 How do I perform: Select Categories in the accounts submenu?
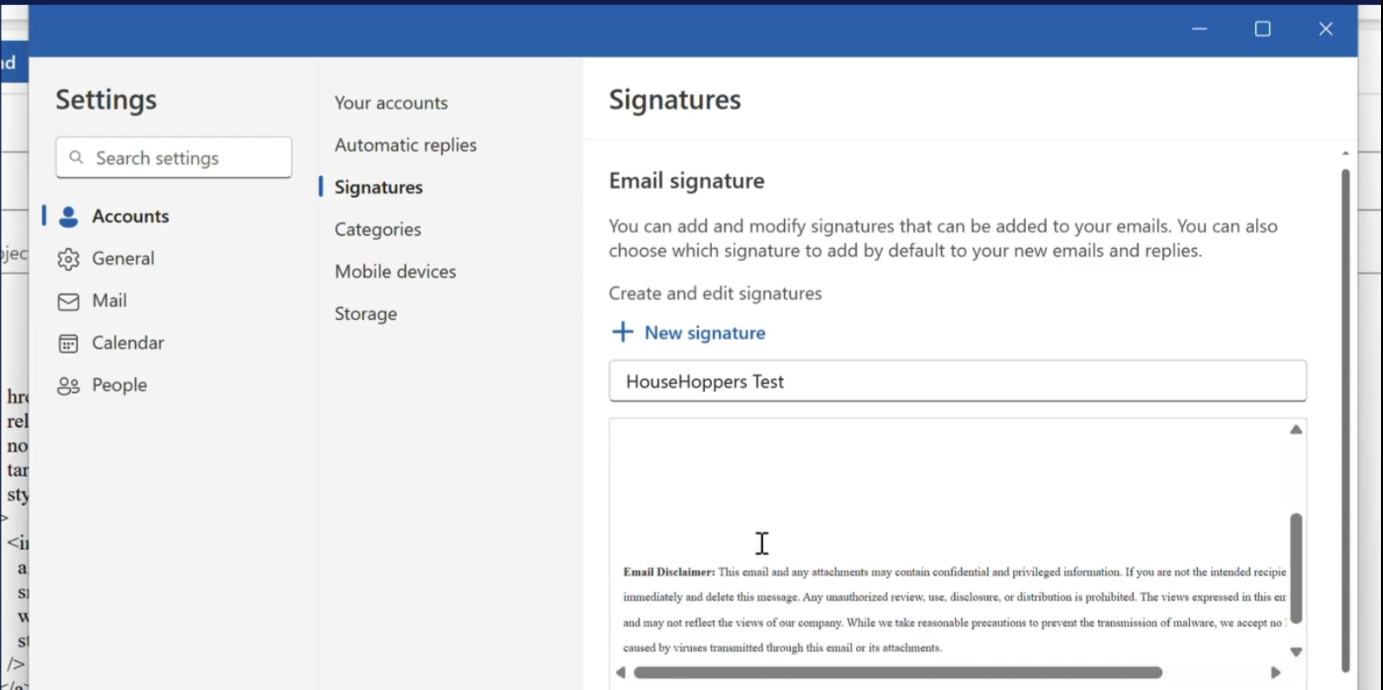(x=377, y=229)
